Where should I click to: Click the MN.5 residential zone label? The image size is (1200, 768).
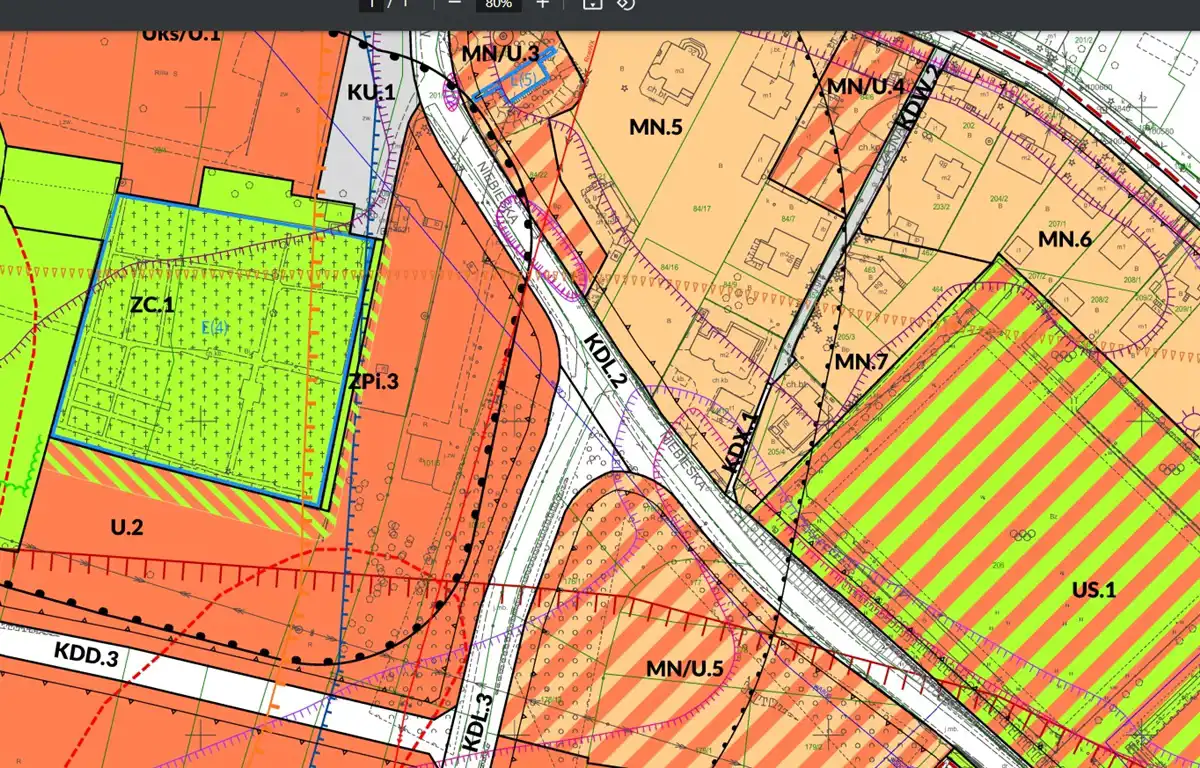(656, 126)
